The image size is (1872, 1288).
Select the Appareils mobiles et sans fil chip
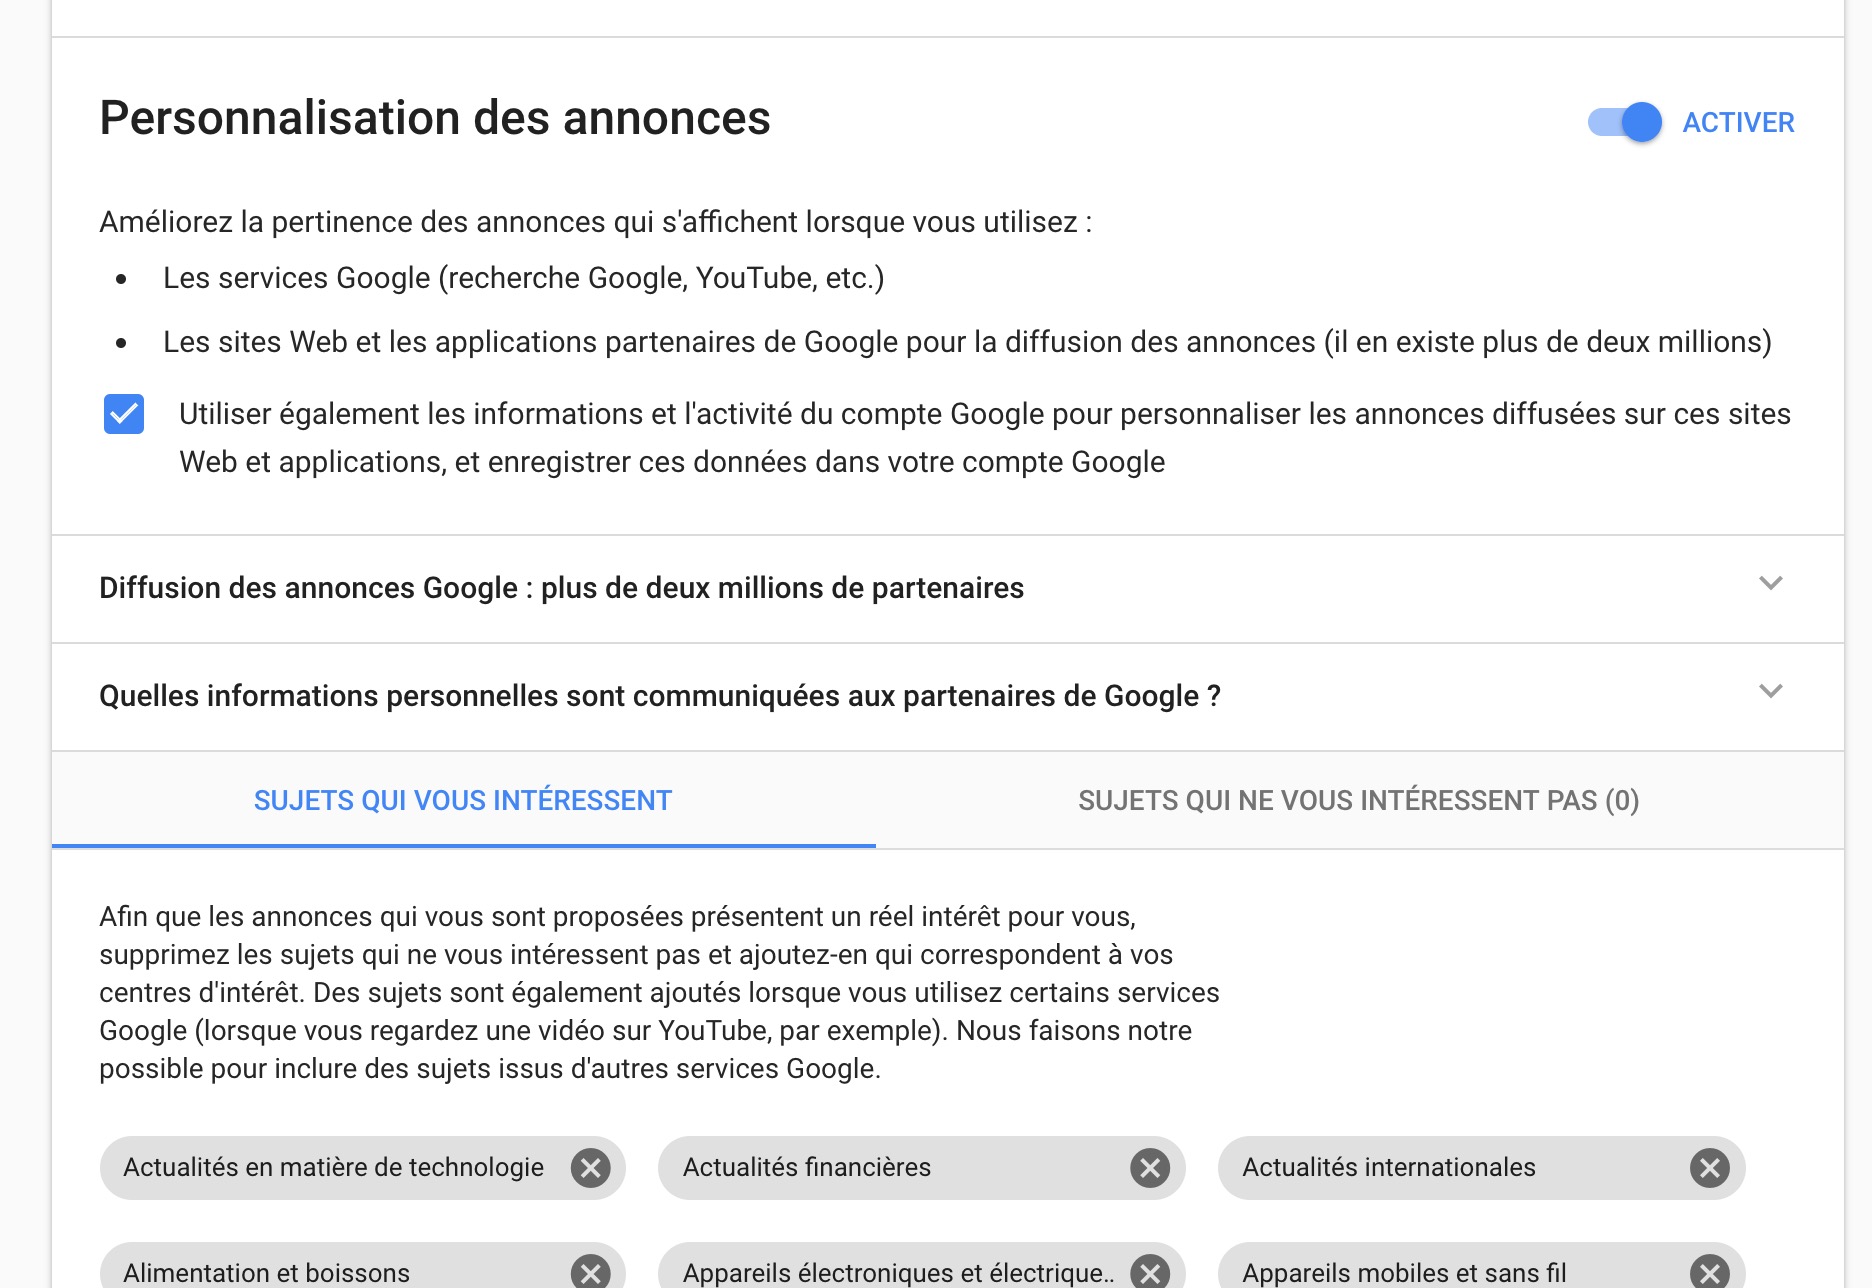click(x=1404, y=1272)
